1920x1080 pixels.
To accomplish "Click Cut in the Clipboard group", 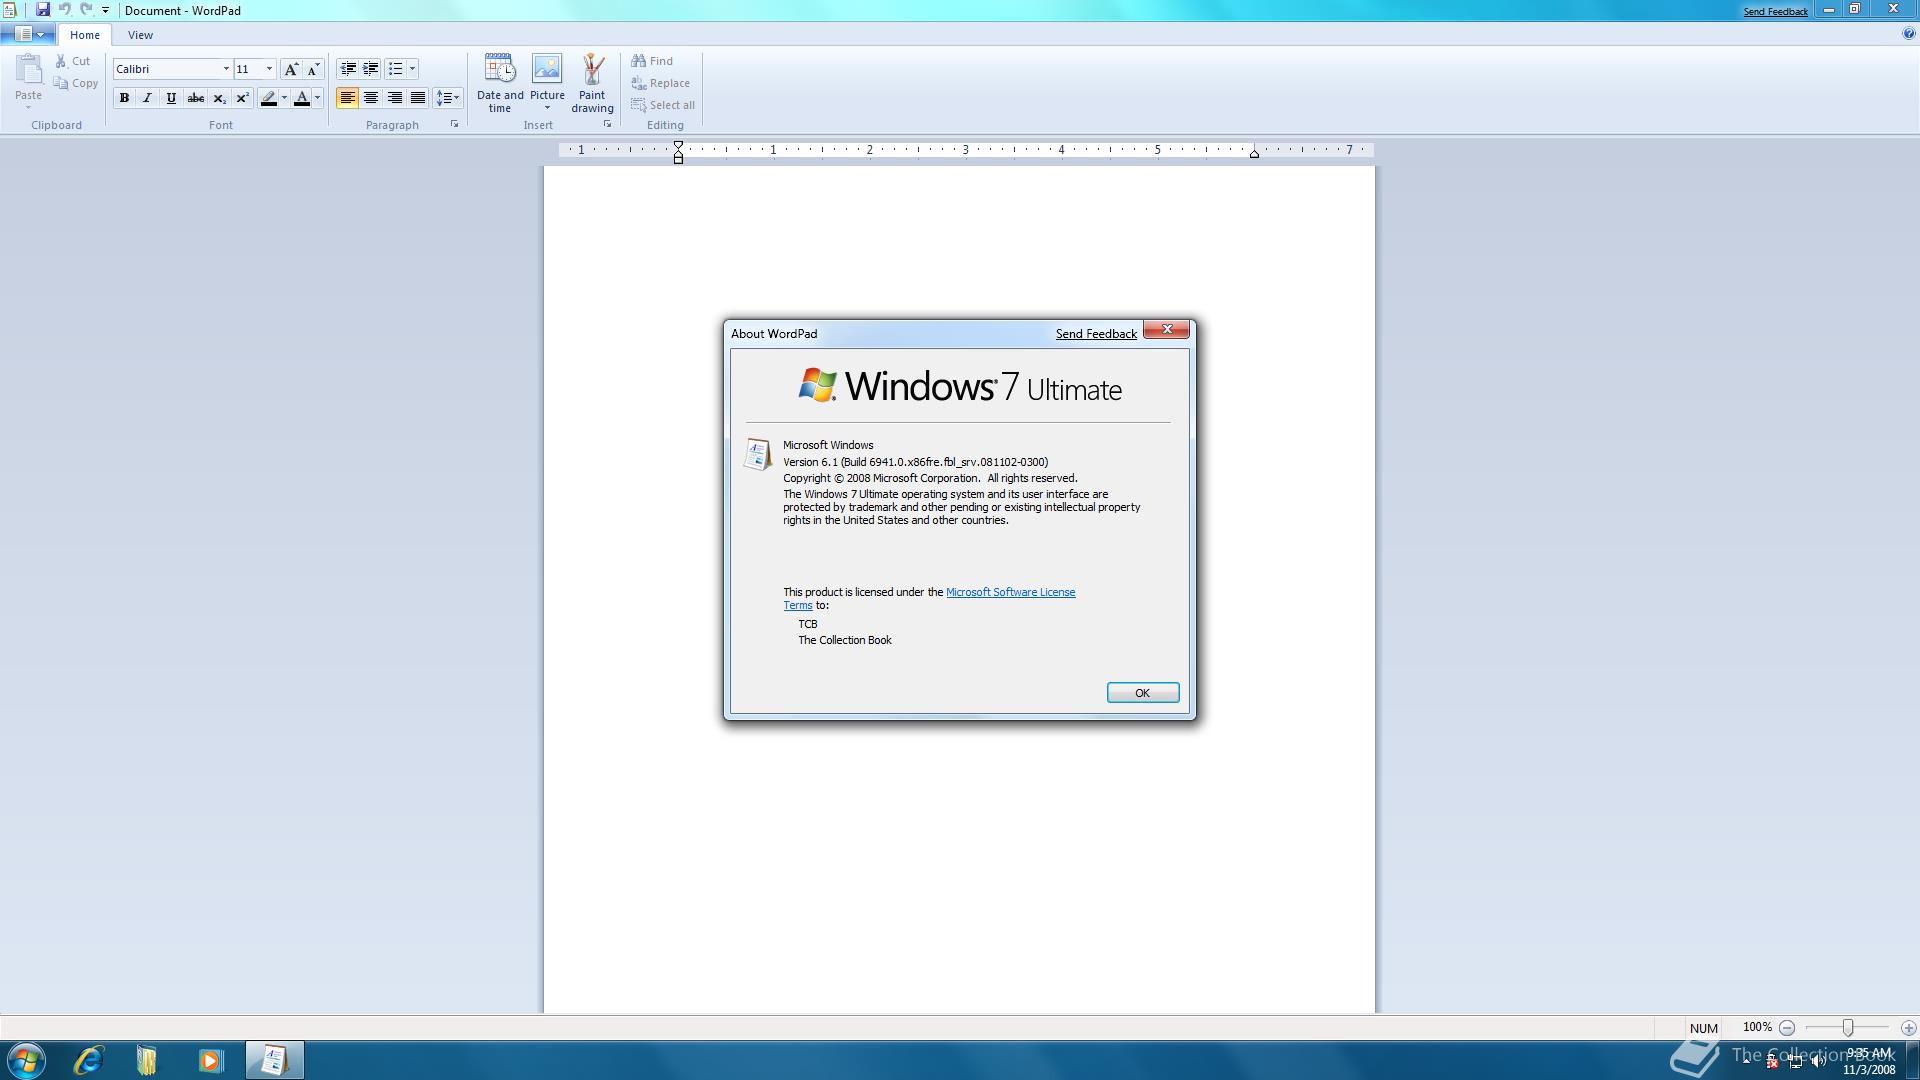I will (72, 61).
